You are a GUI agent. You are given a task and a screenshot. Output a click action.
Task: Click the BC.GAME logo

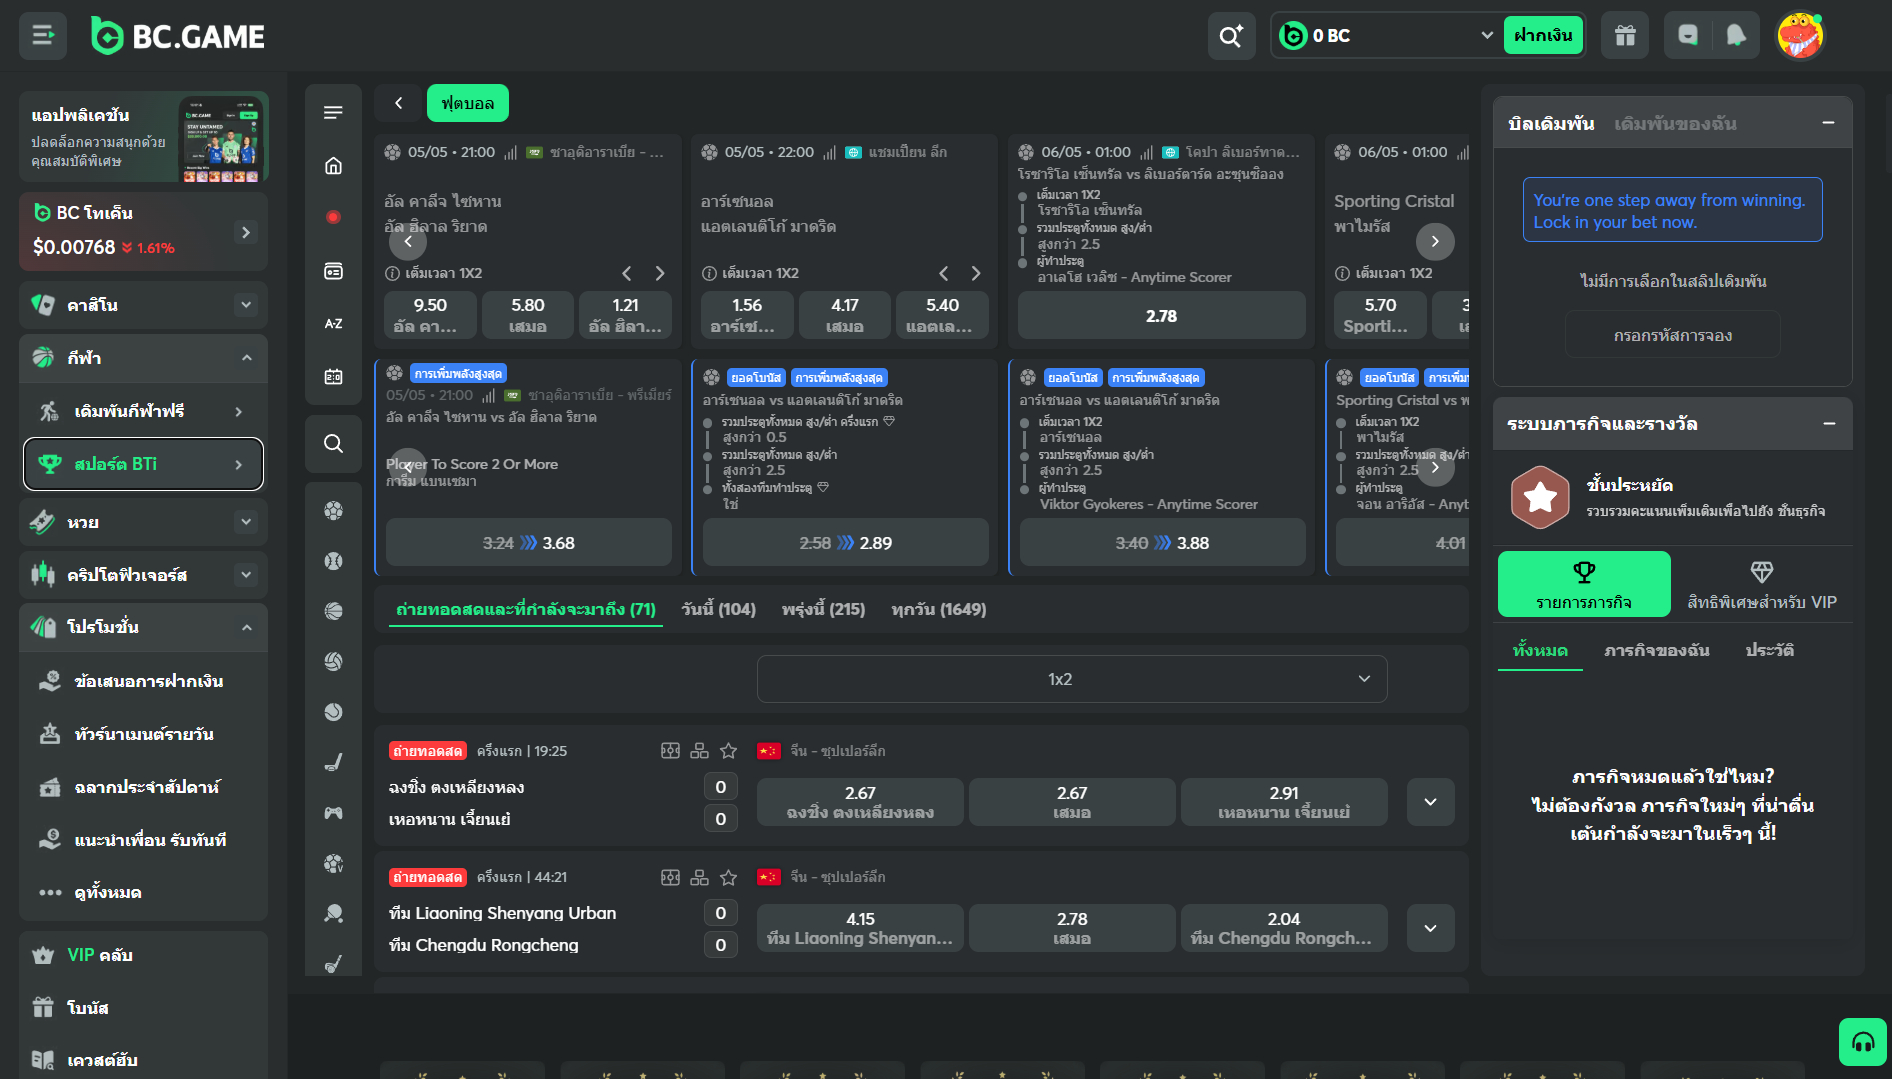coord(178,36)
